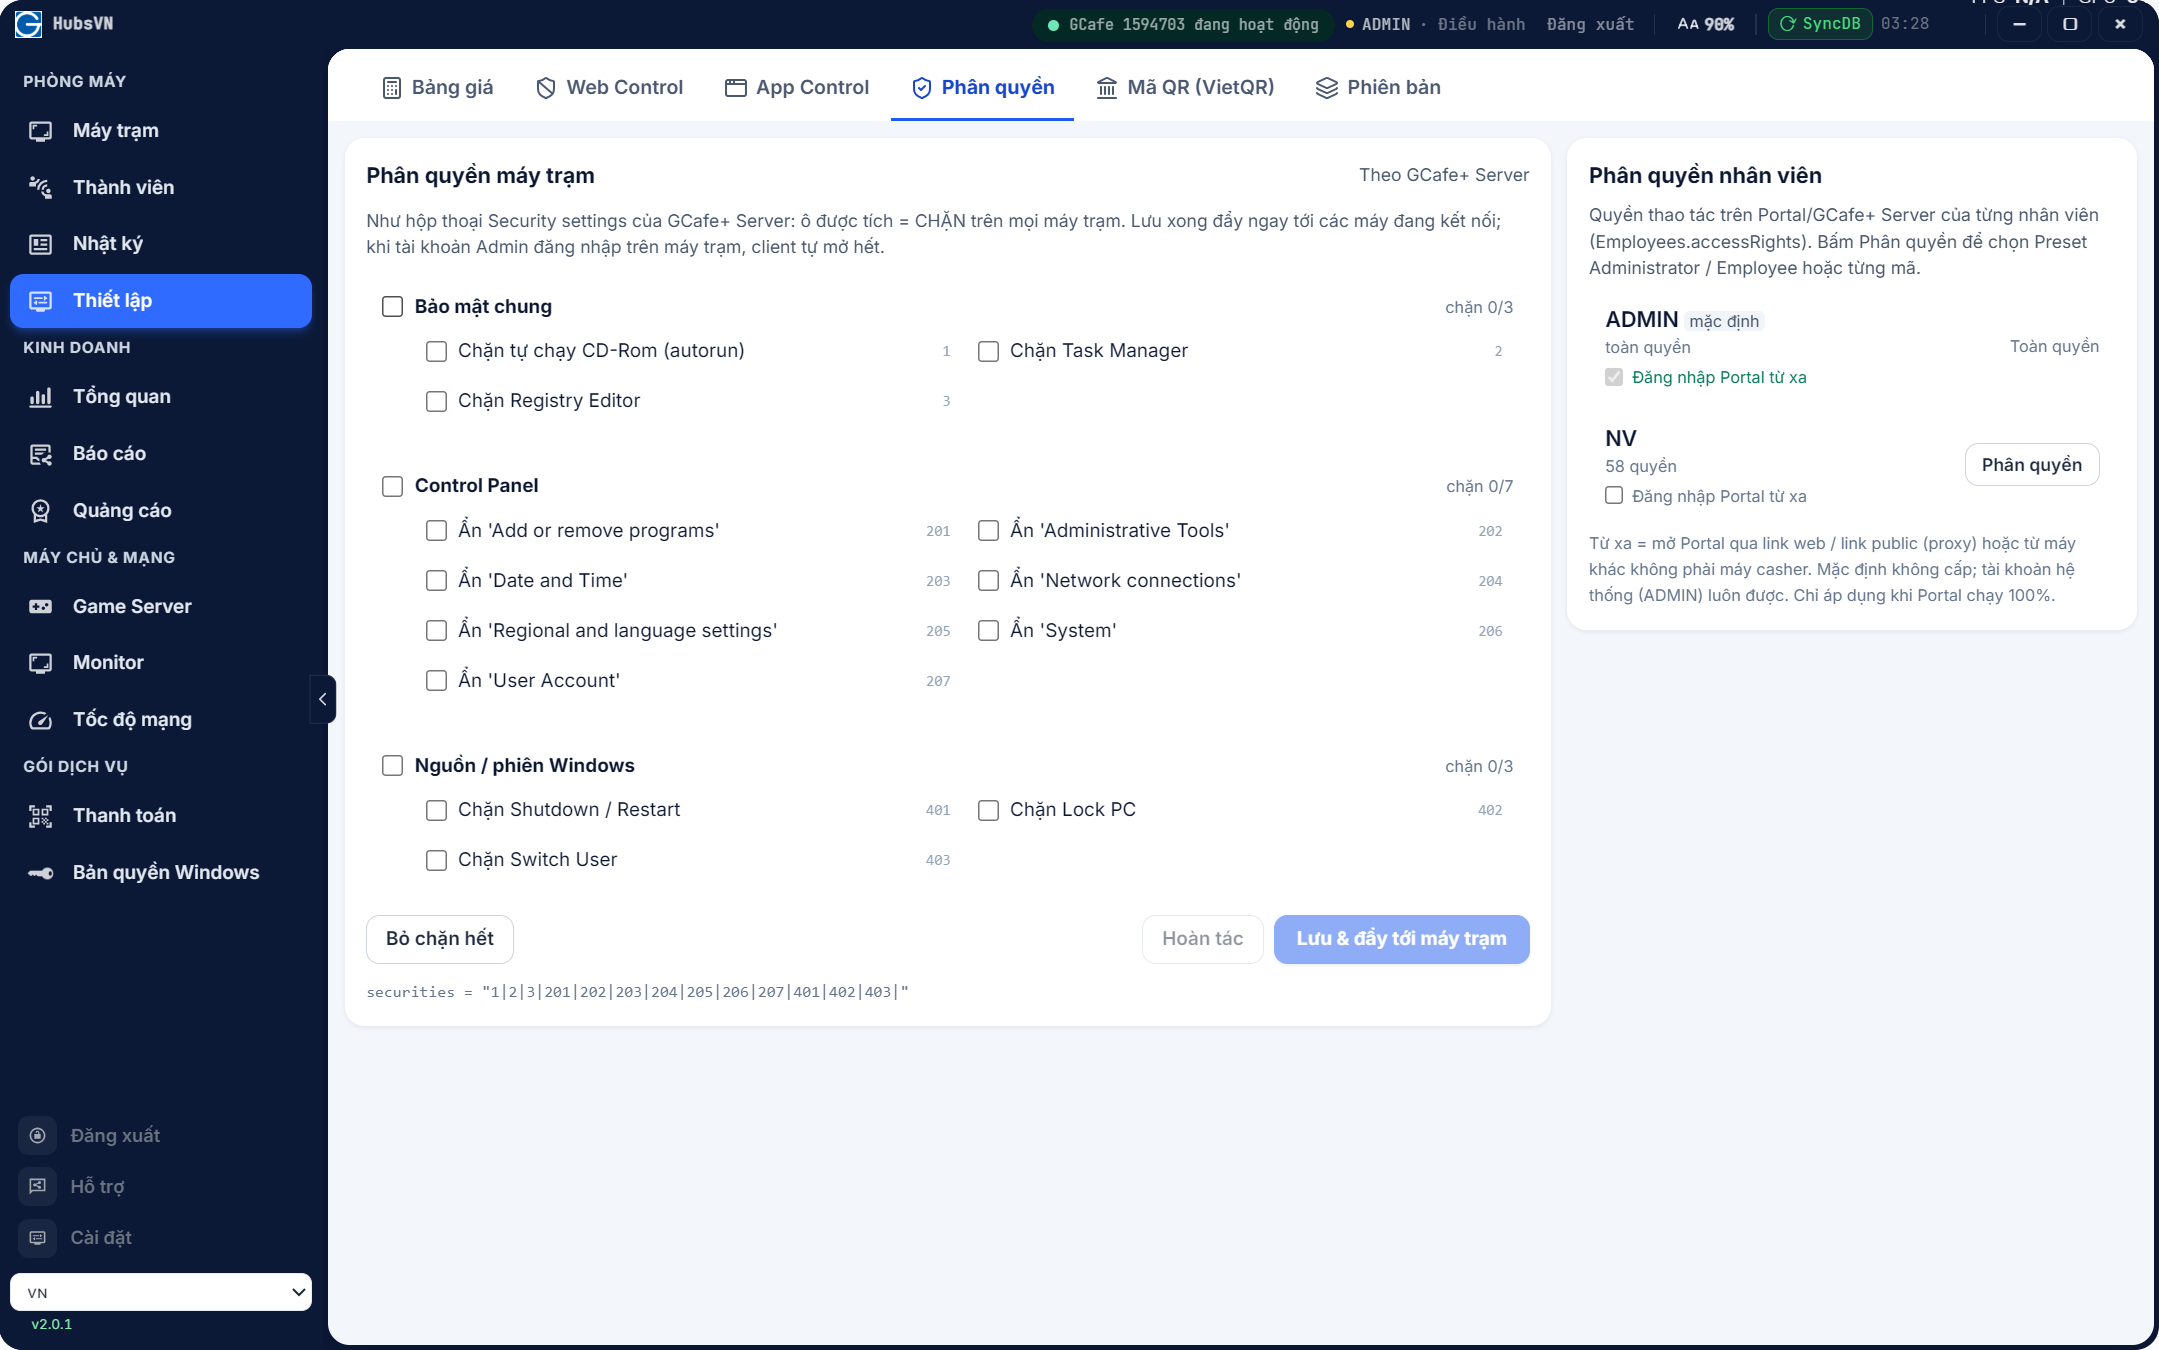
Task: Click the Tốc độ mạng gauge icon
Action: [x=40, y=720]
